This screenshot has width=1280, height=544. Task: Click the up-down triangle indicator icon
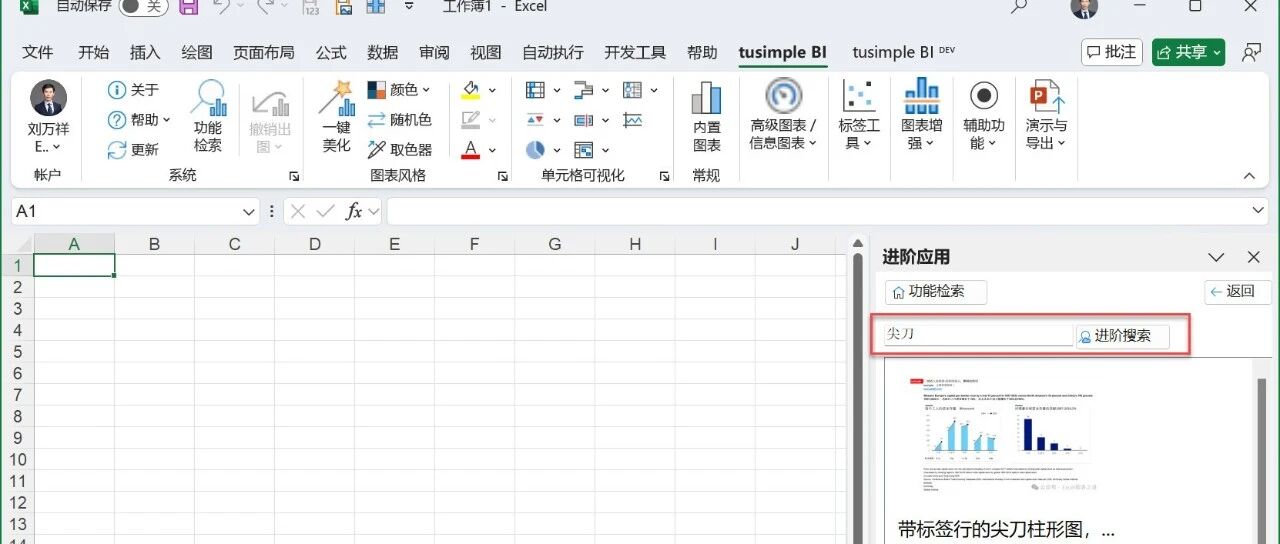[x=536, y=120]
